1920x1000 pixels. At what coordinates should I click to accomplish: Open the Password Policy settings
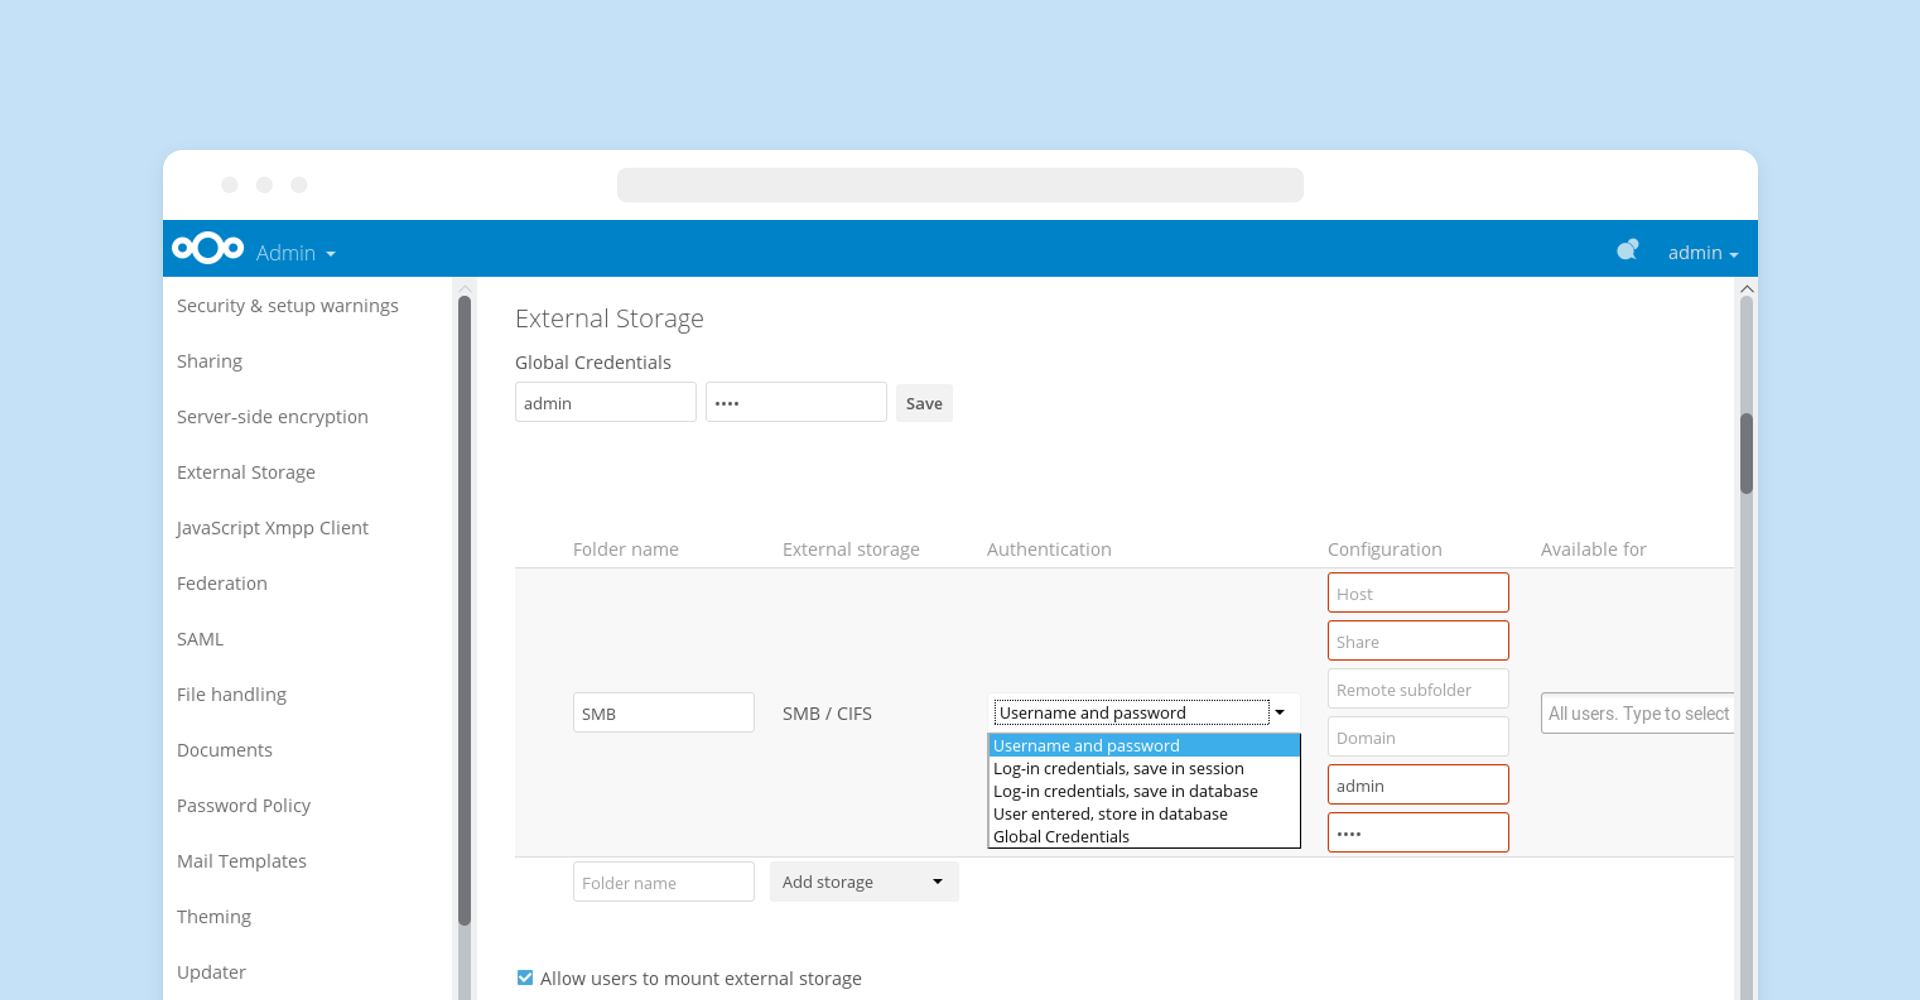pyautogui.click(x=243, y=805)
